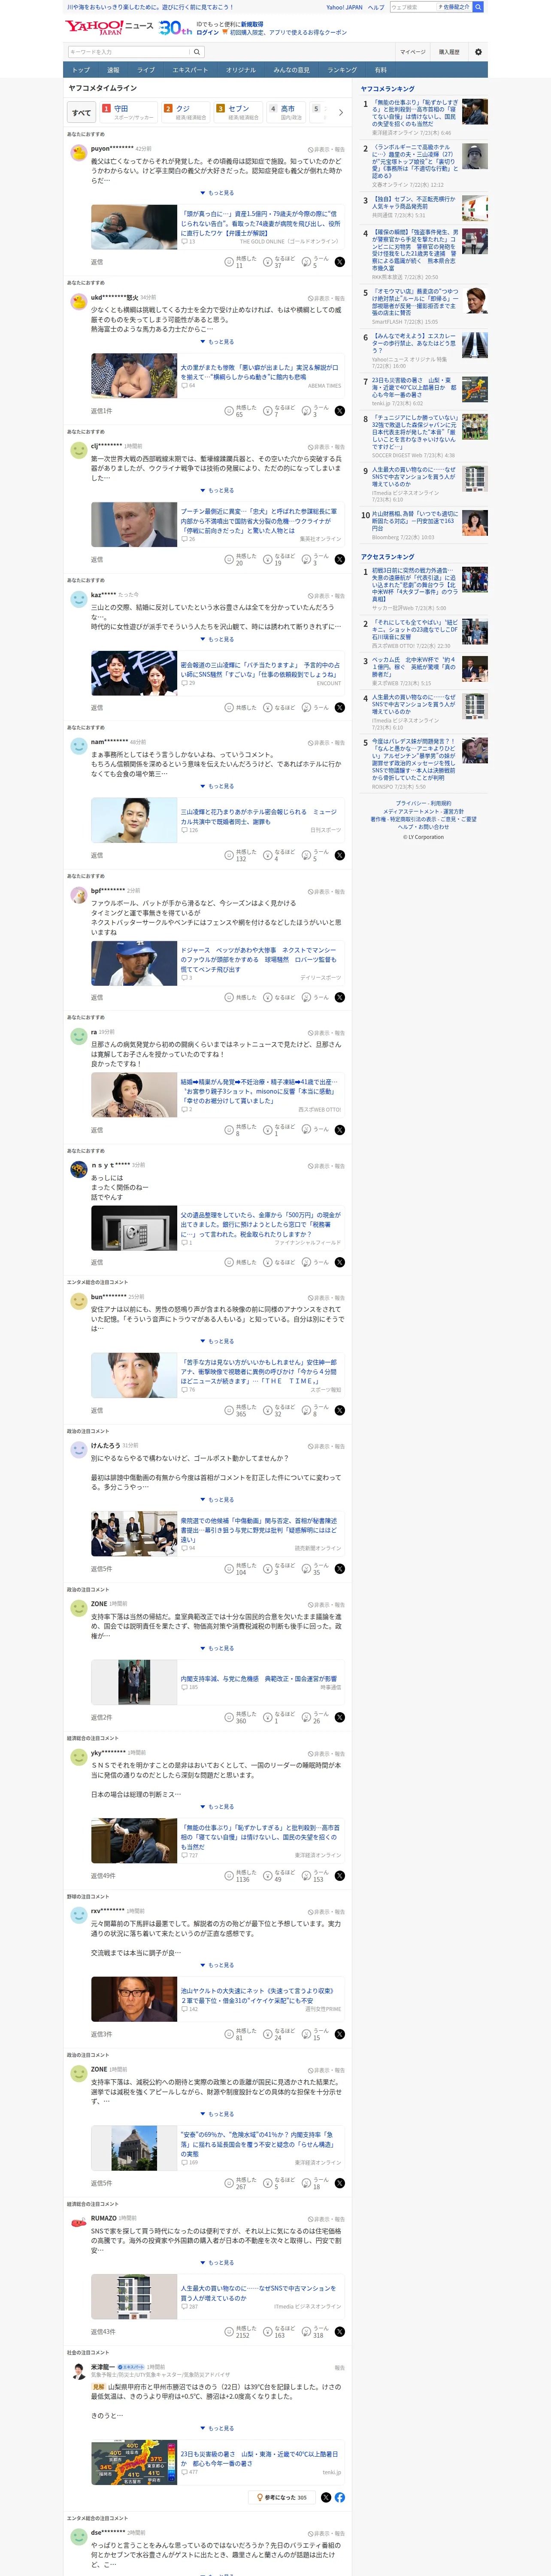551x2576 pixels.
Task: Open comment count 477 under weather article
Action: (x=190, y=2472)
